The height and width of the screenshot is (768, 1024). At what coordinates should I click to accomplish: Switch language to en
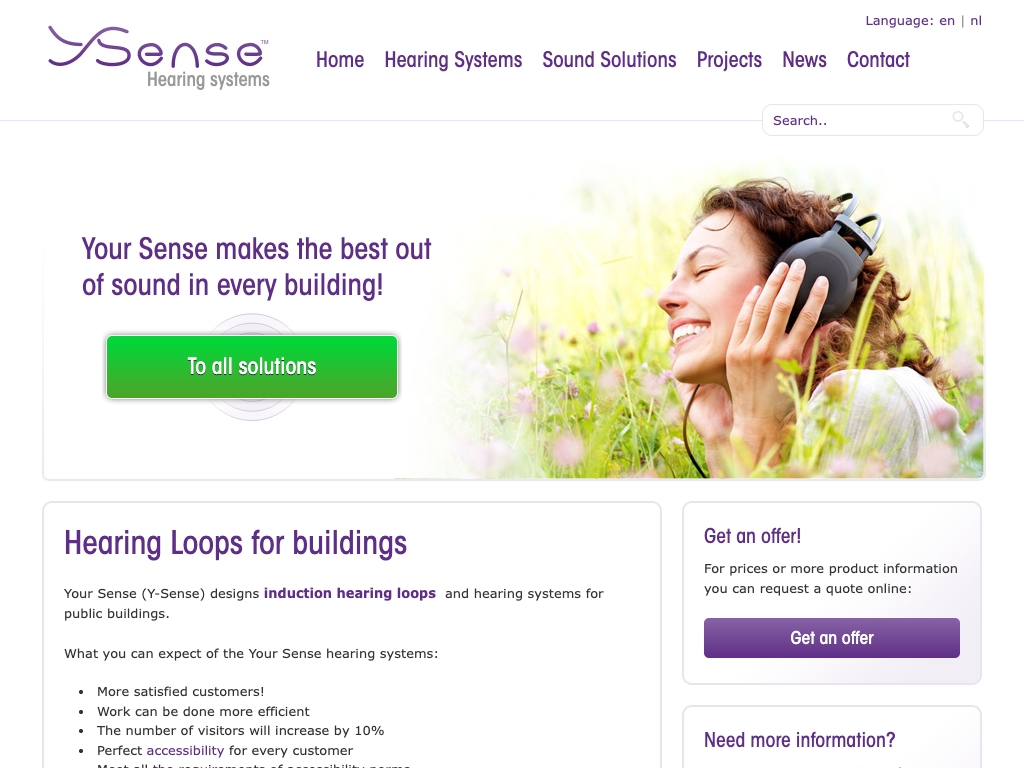tap(947, 21)
